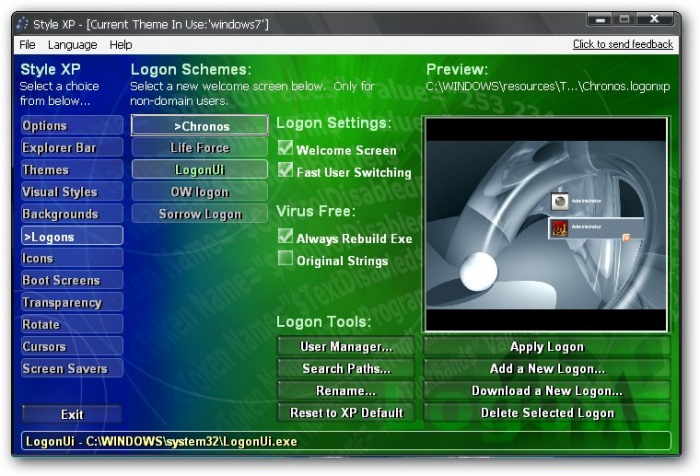Screen dimensions: 700x476
Task: Open the Language menu
Action: pos(72,45)
